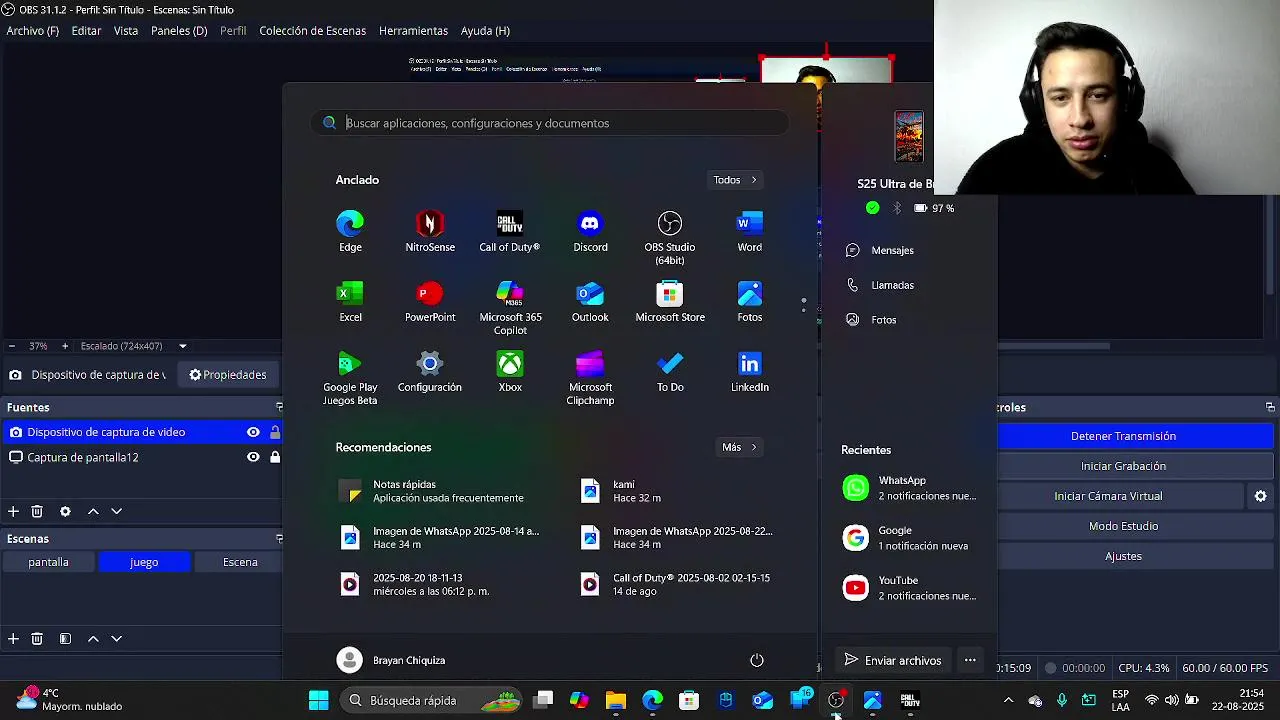The height and width of the screenshot is (720, 1280).
Task: Zoom out preview with minus button
Action: pyautogui.click(x=10, y=346)
